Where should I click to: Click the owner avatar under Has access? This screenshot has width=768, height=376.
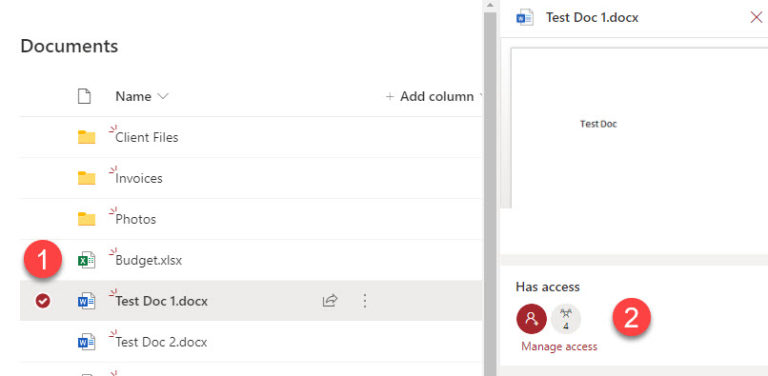(531, 319)
